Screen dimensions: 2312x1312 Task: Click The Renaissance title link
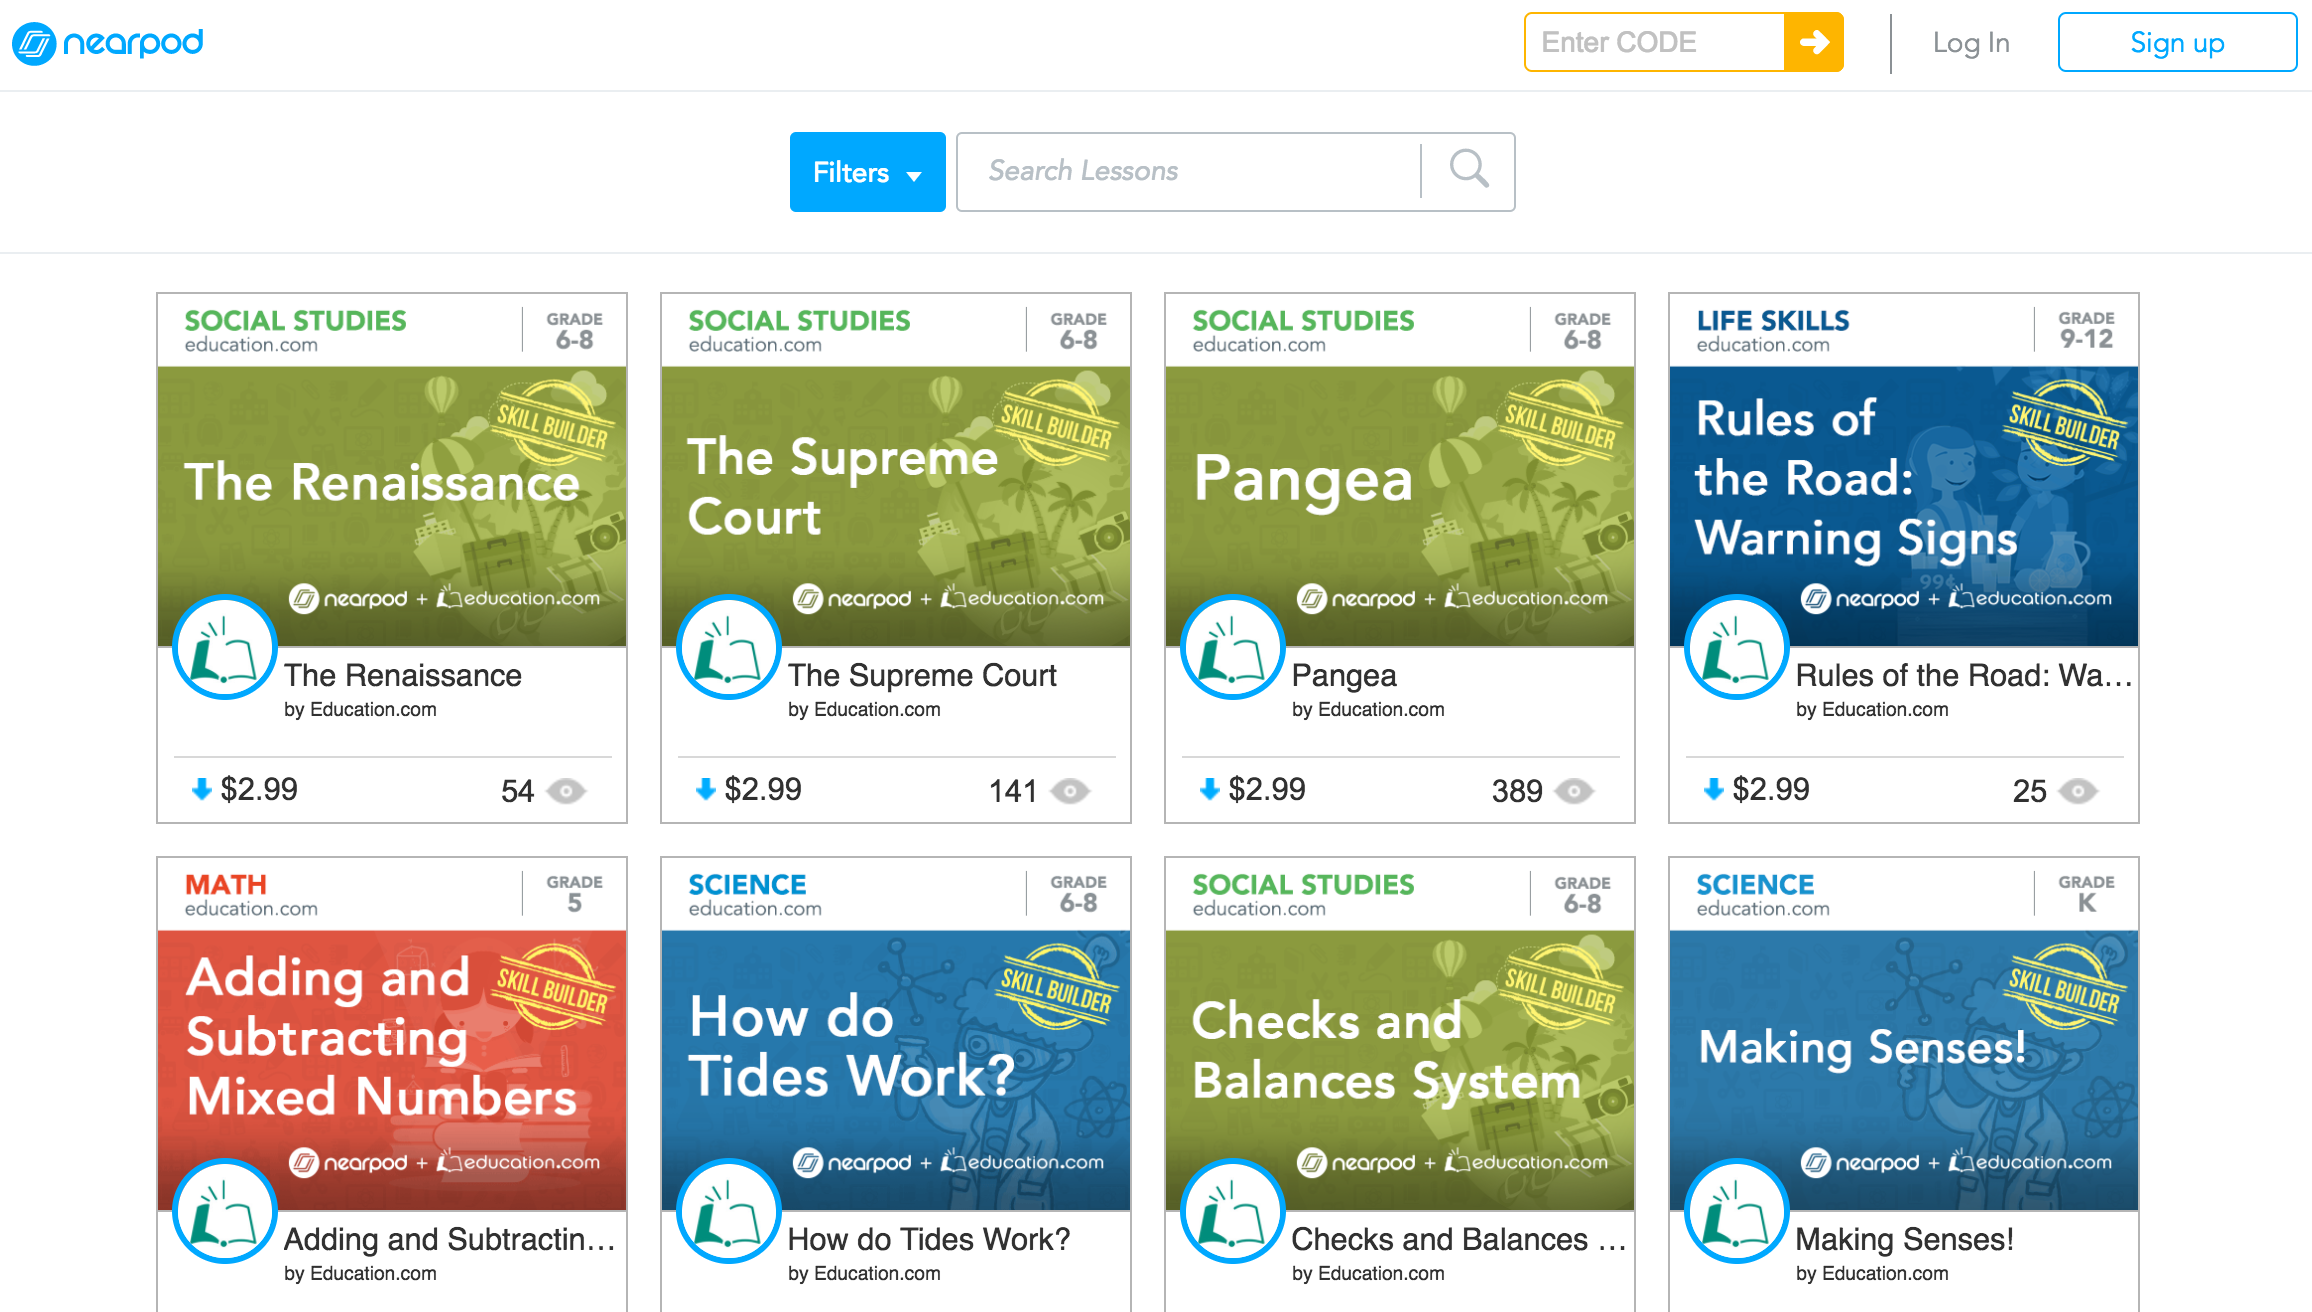403,675
